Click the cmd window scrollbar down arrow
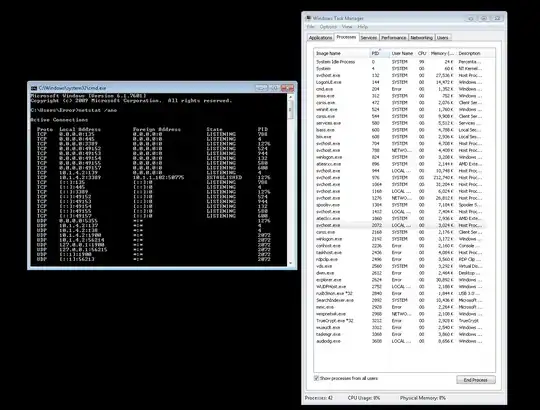Screen dimensions: 540x410 (x=290, y=263)
